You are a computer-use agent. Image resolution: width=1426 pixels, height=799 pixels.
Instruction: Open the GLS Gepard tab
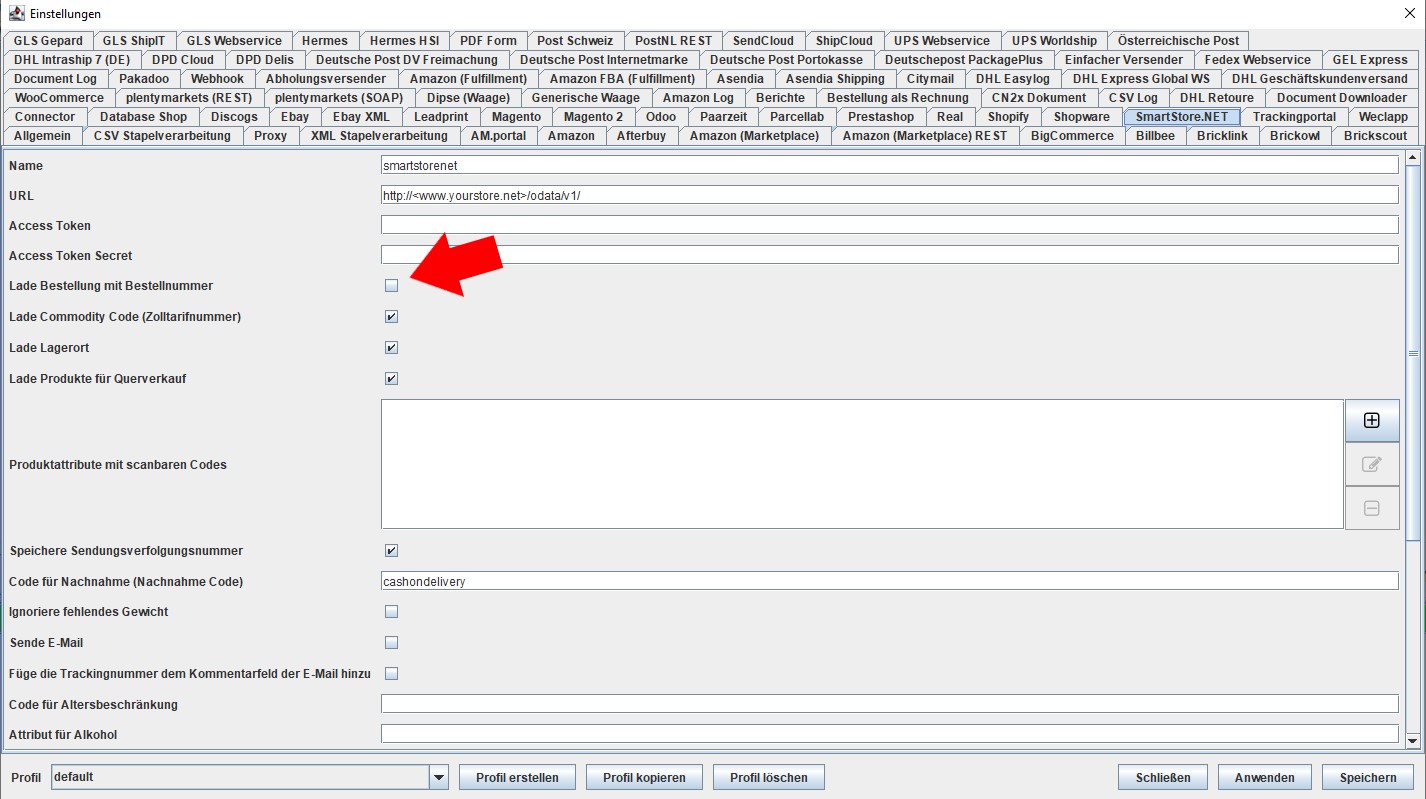[48, 41]
